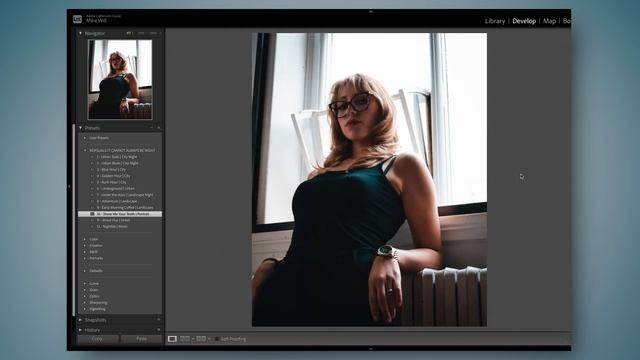Image resolution: width=640 pixels, height=360 pixels.
Task: Open the Before/After view options dropdown arrow
Action: coord(209,339)
